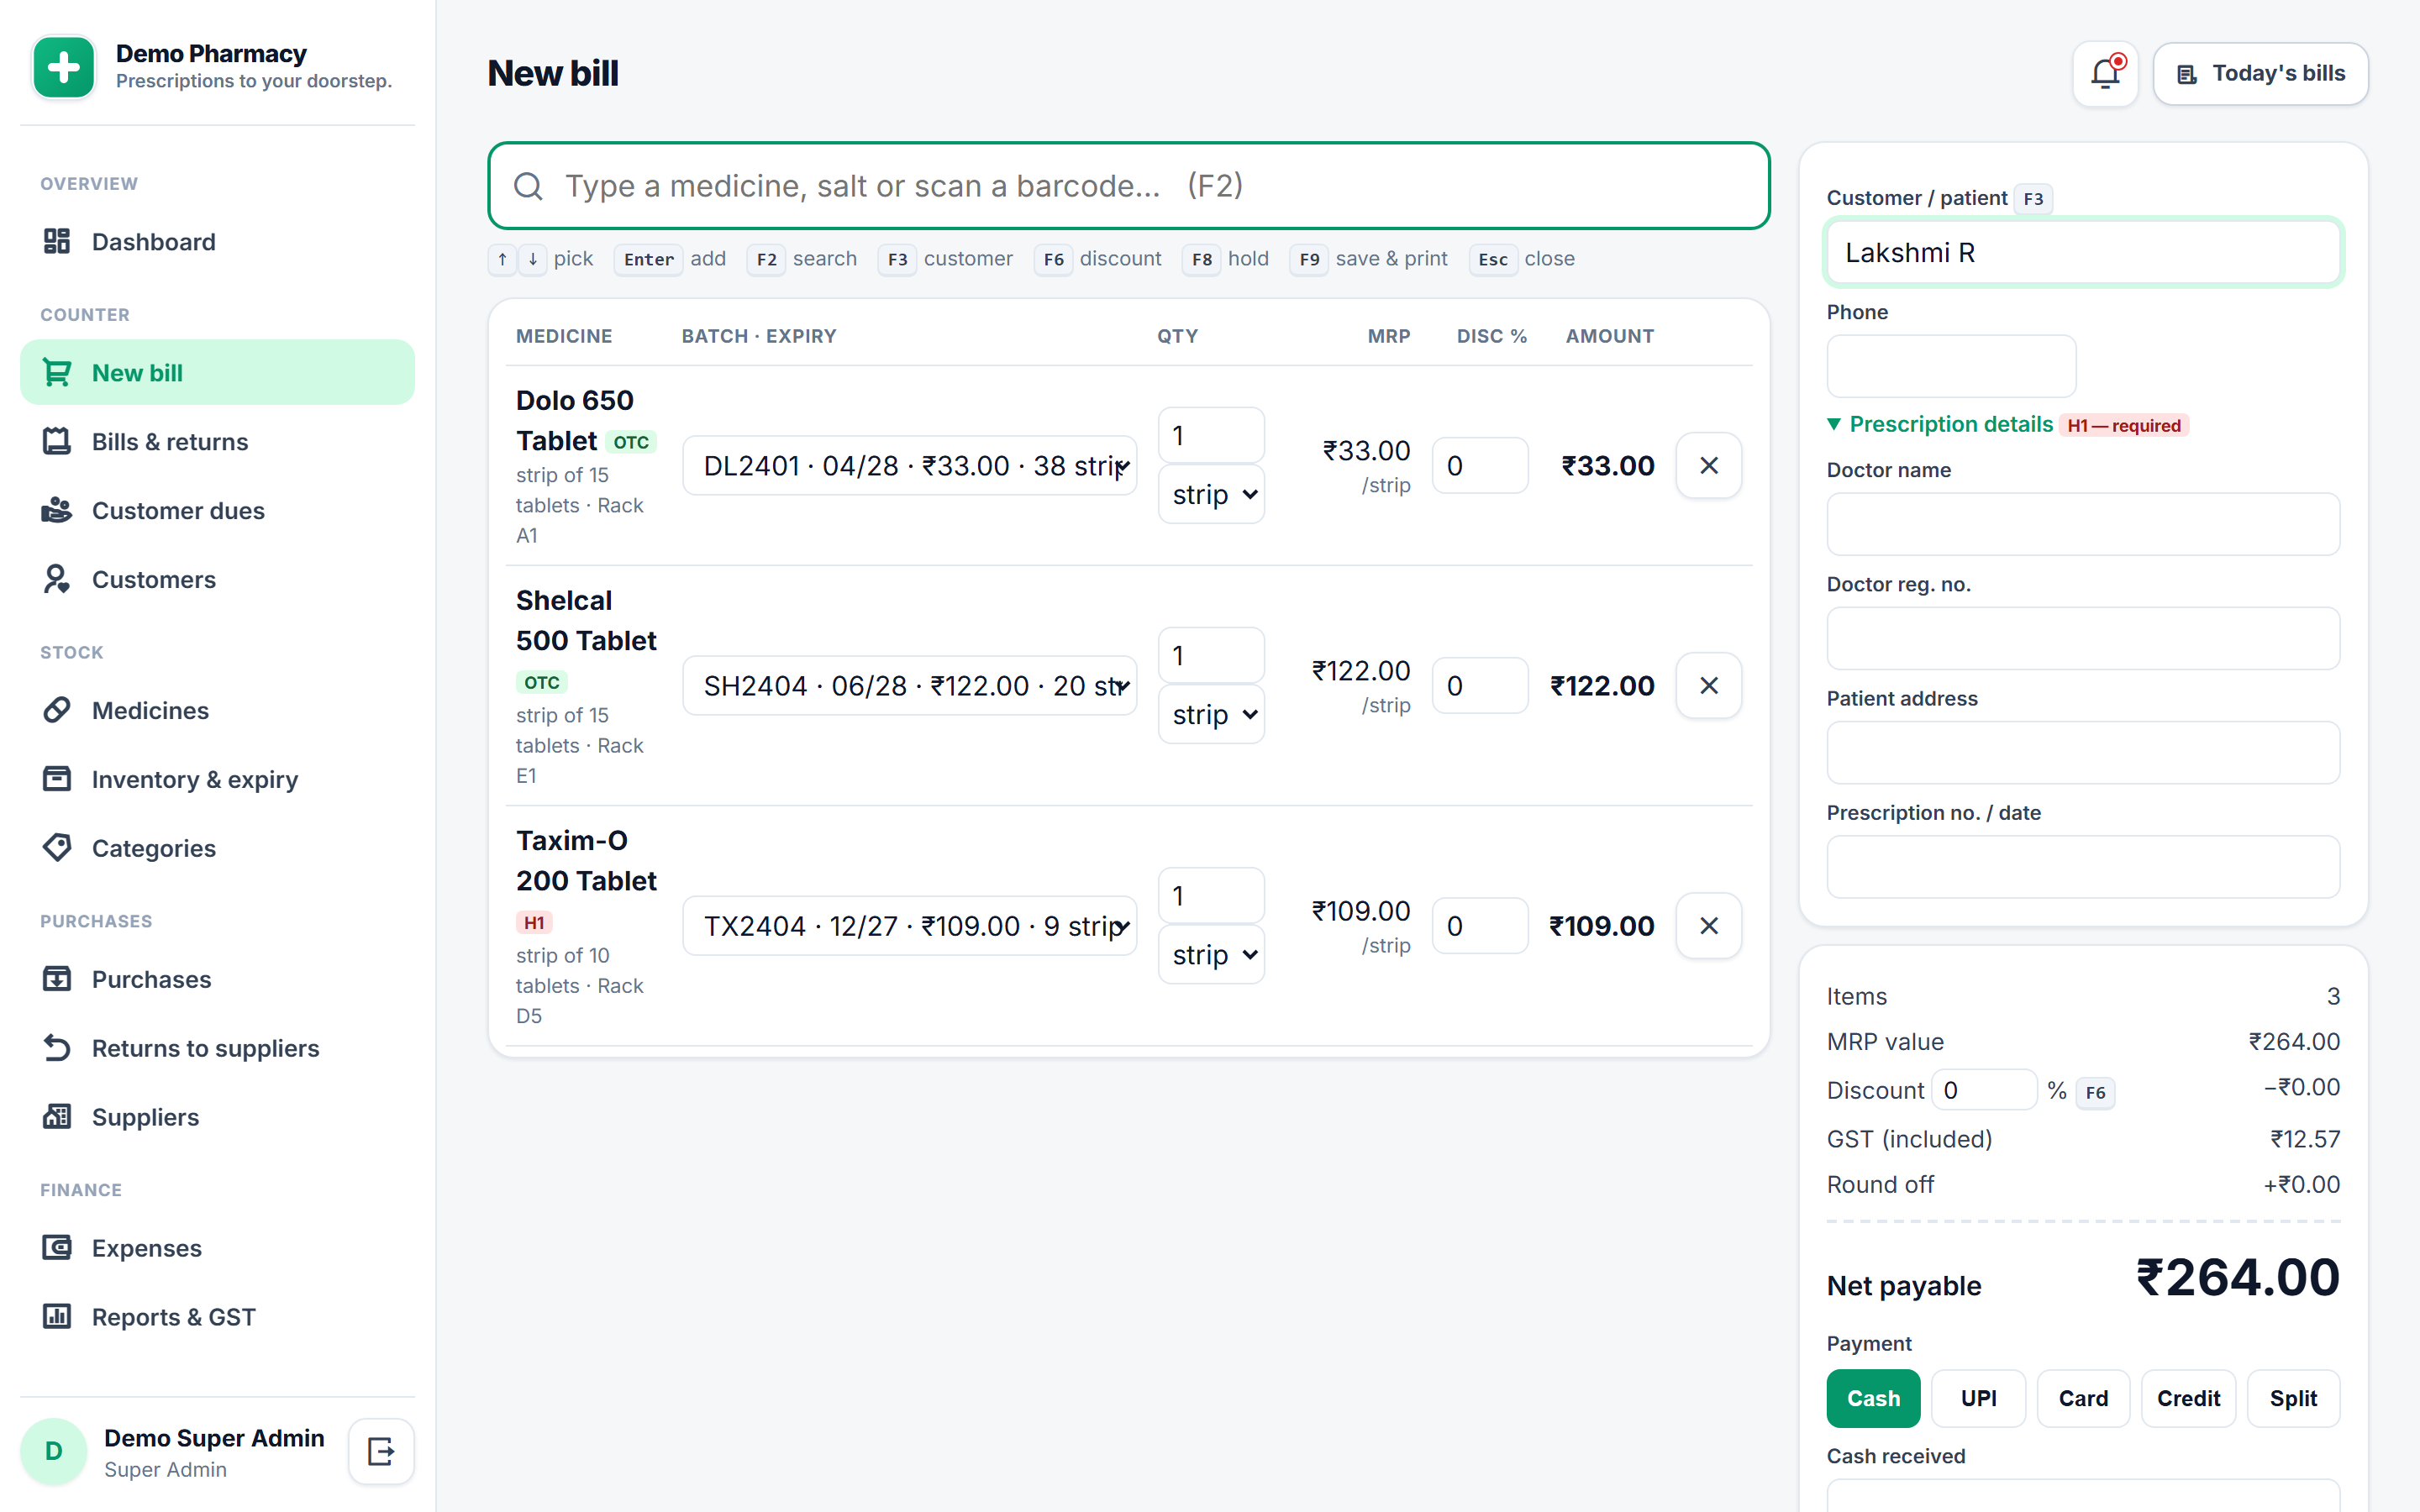The width and height of the screenshot is (2420, 1512).
Task: Select Card payment method
Action: point(2083,1398)
